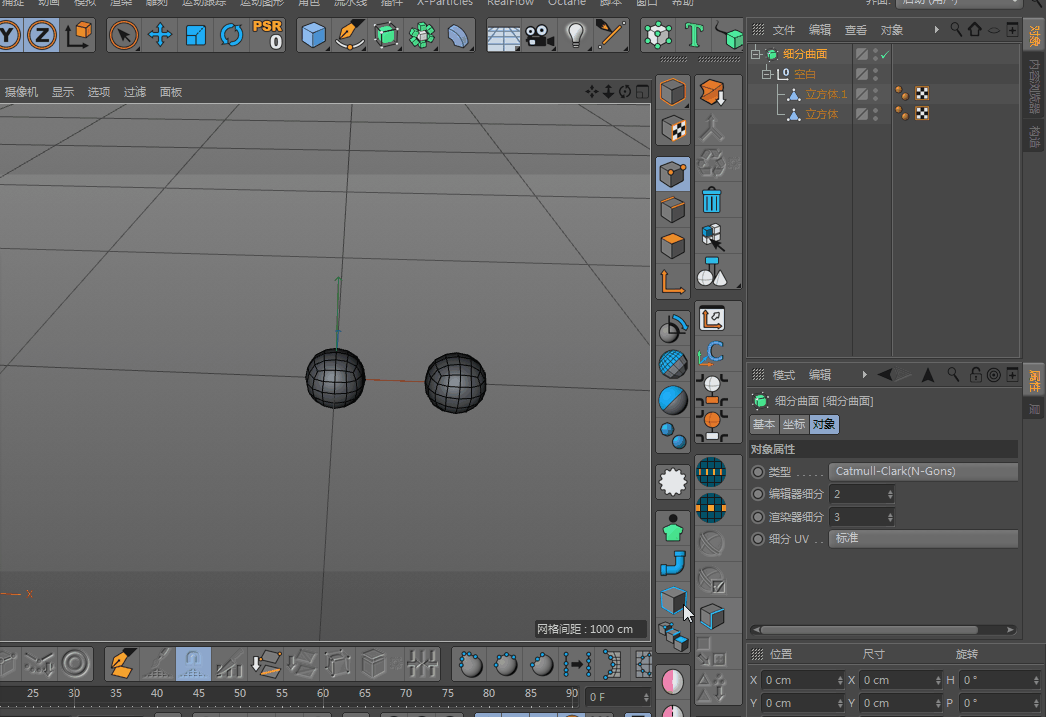This screenshot has width=1046, height=717.
Task: Click the white gear-shaped icon
Action: [x=672, y=482]
